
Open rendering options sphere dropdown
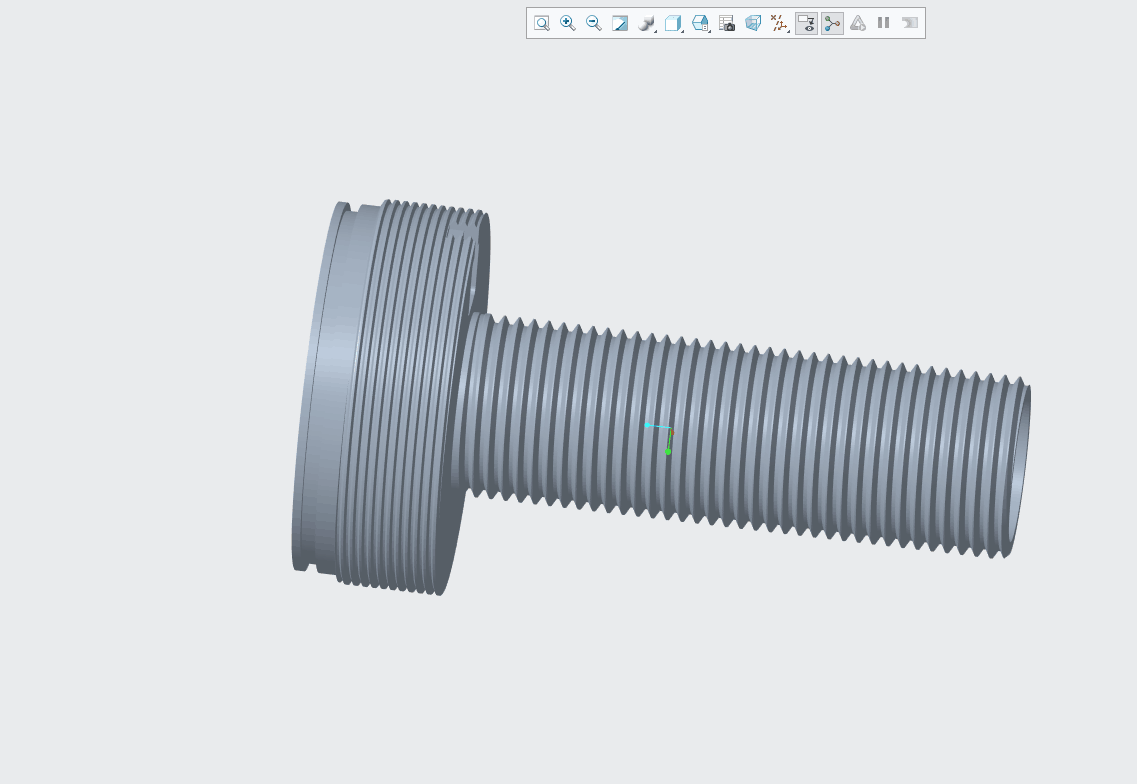click(x=647, y=23)
